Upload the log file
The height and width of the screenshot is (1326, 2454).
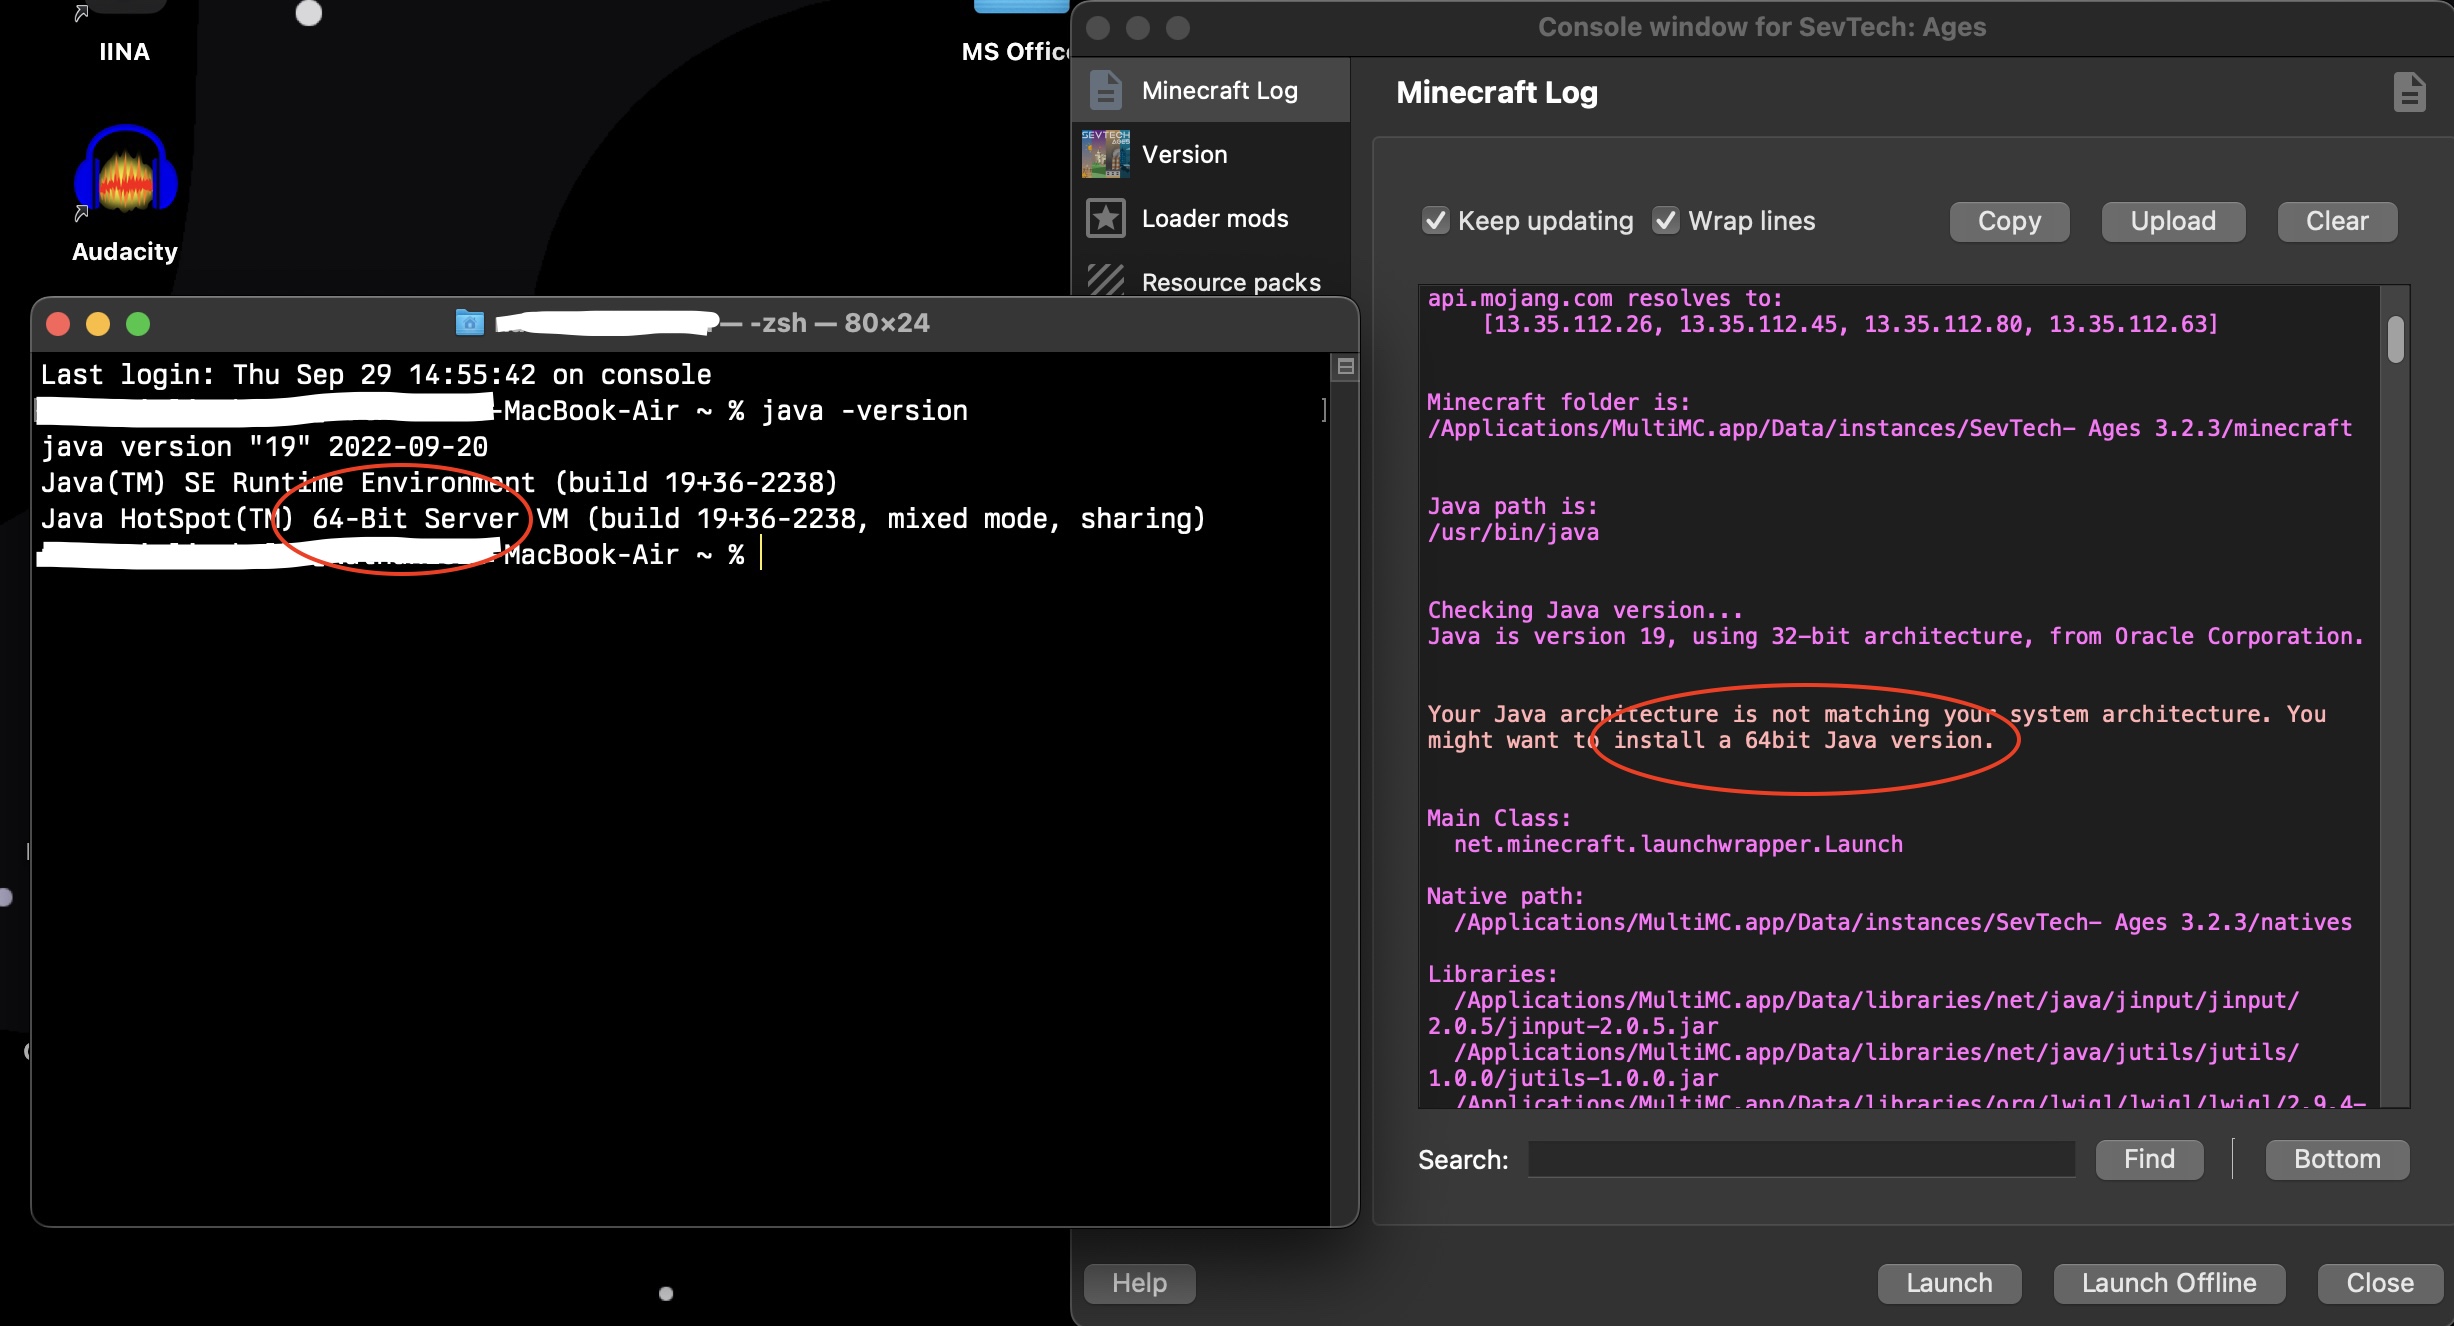click(2172, 221)
